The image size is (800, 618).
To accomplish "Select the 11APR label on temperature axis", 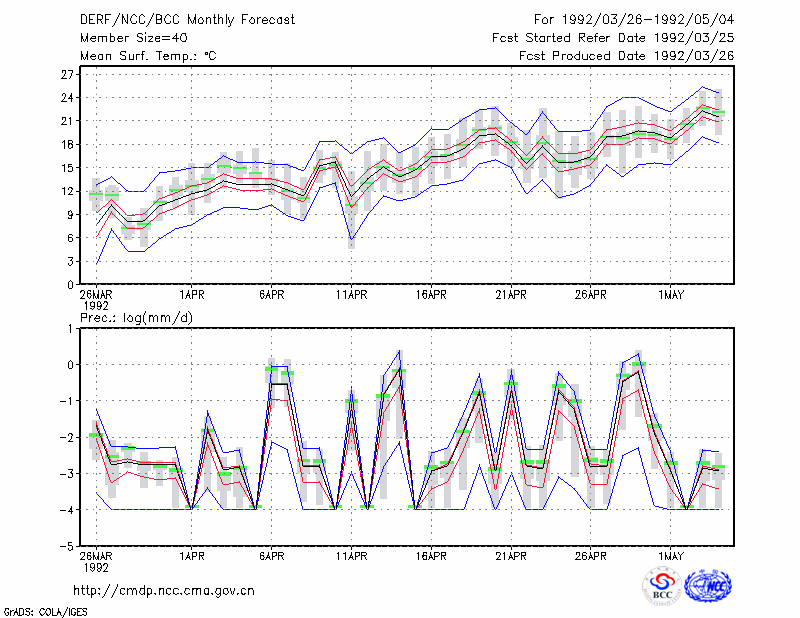I will (352, 294).
